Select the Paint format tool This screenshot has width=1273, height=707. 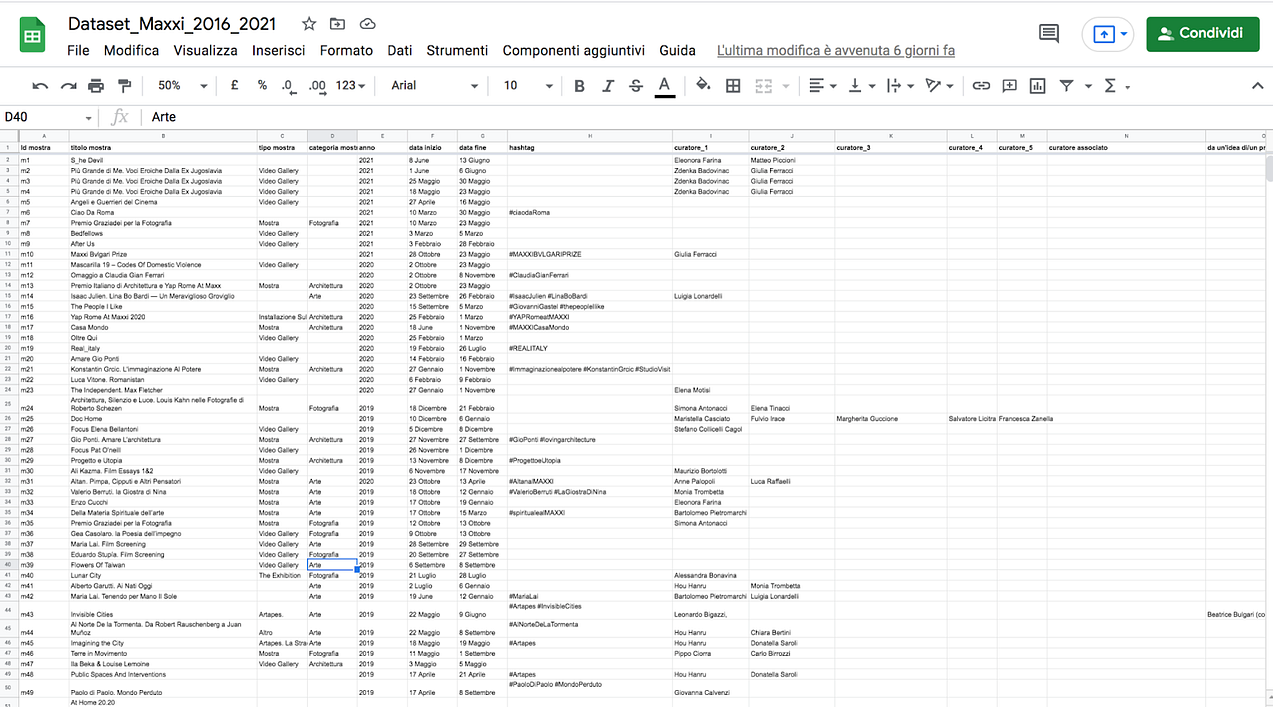click(x=124, y=85)
